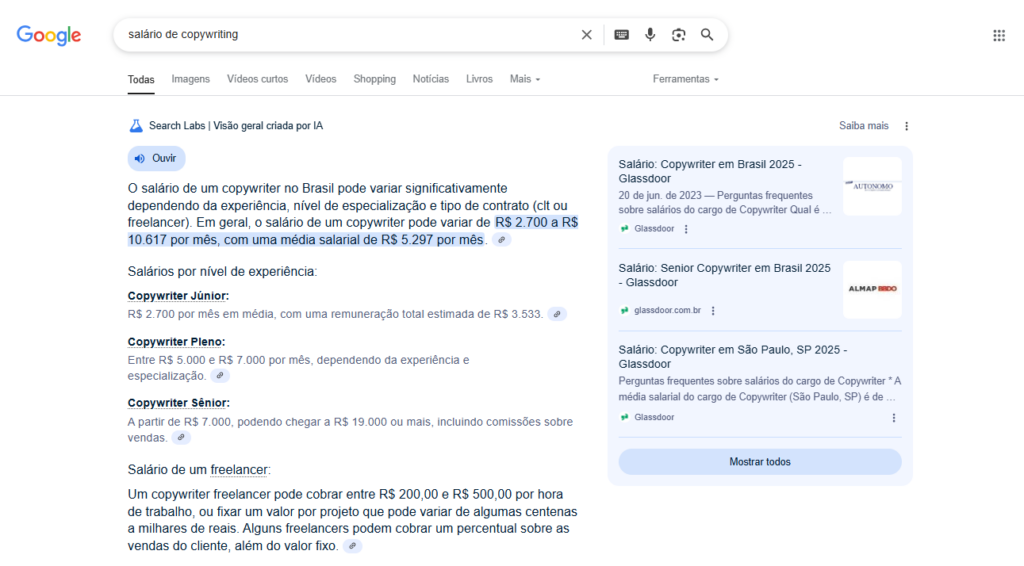Open Google Lens image search

point(679,35)
